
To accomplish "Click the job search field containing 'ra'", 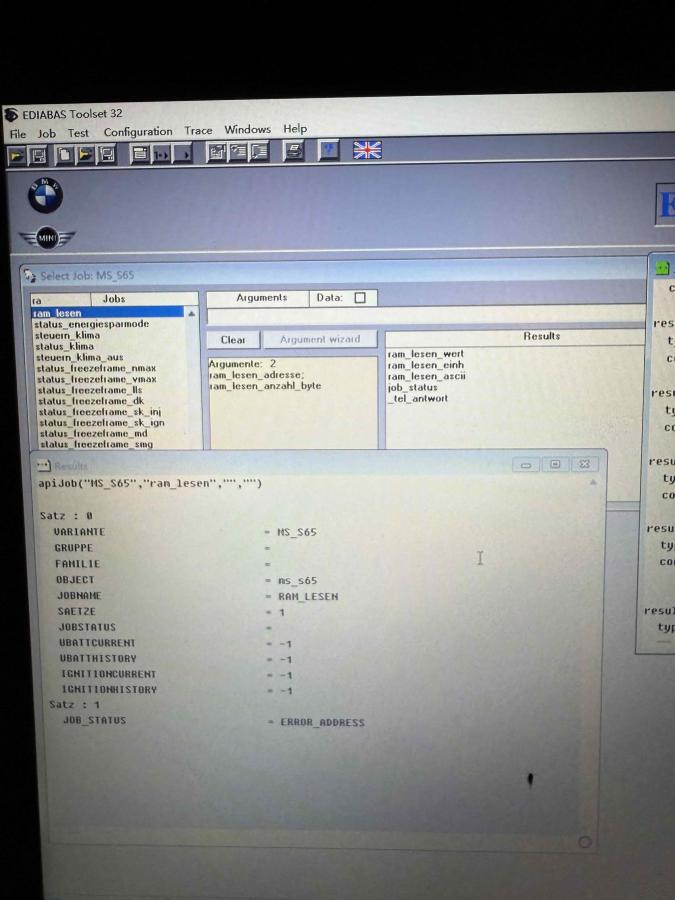I will 60,299.
